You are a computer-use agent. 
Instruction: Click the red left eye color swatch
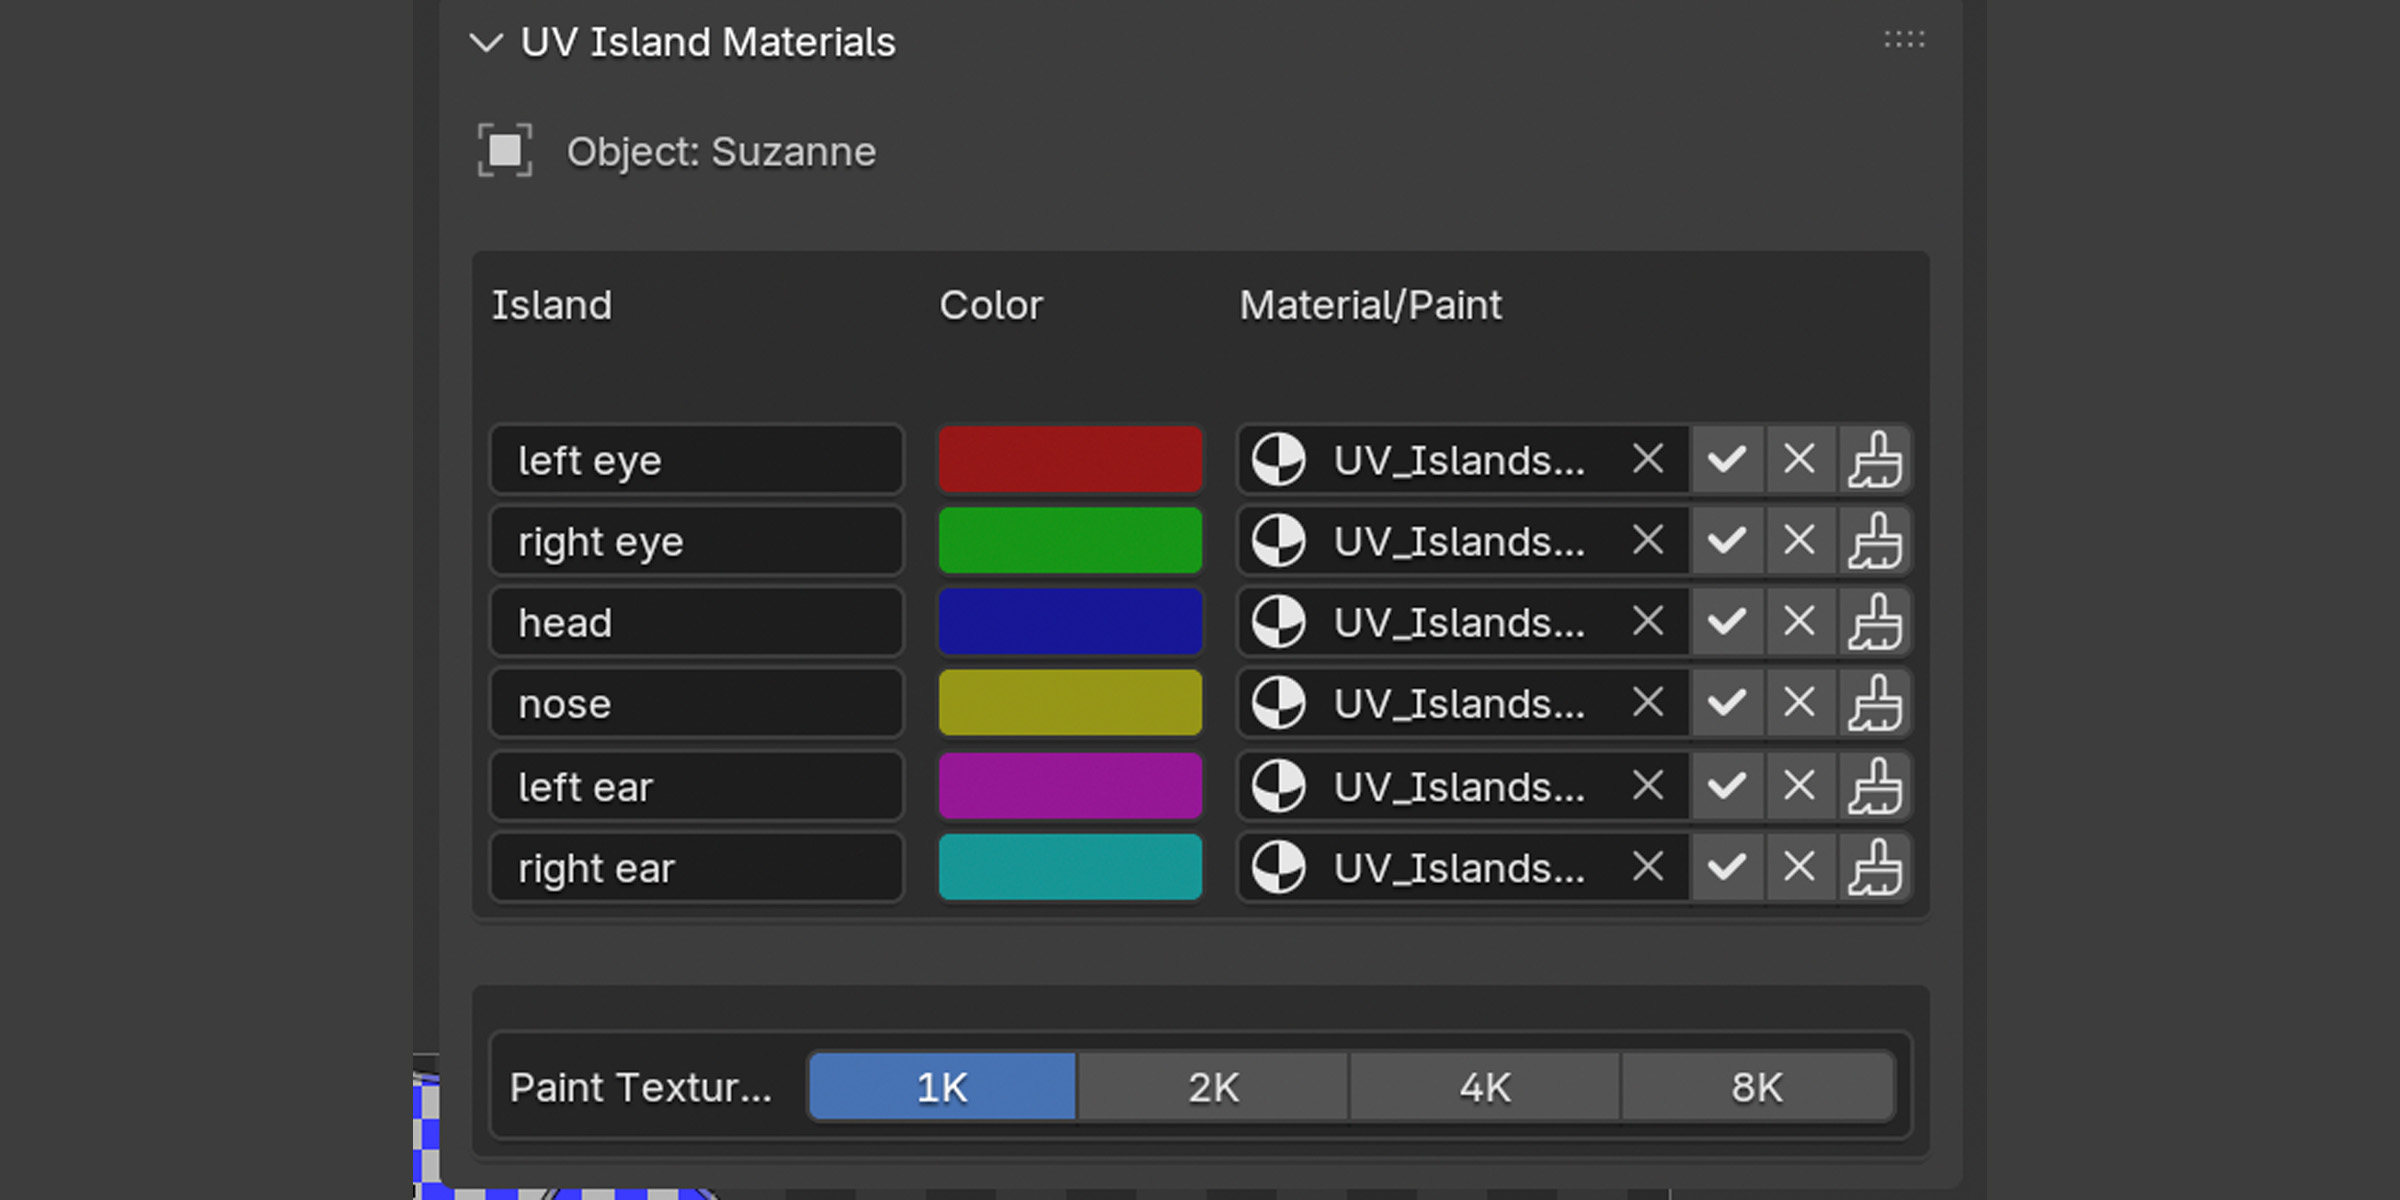(x=1070, y=460)
